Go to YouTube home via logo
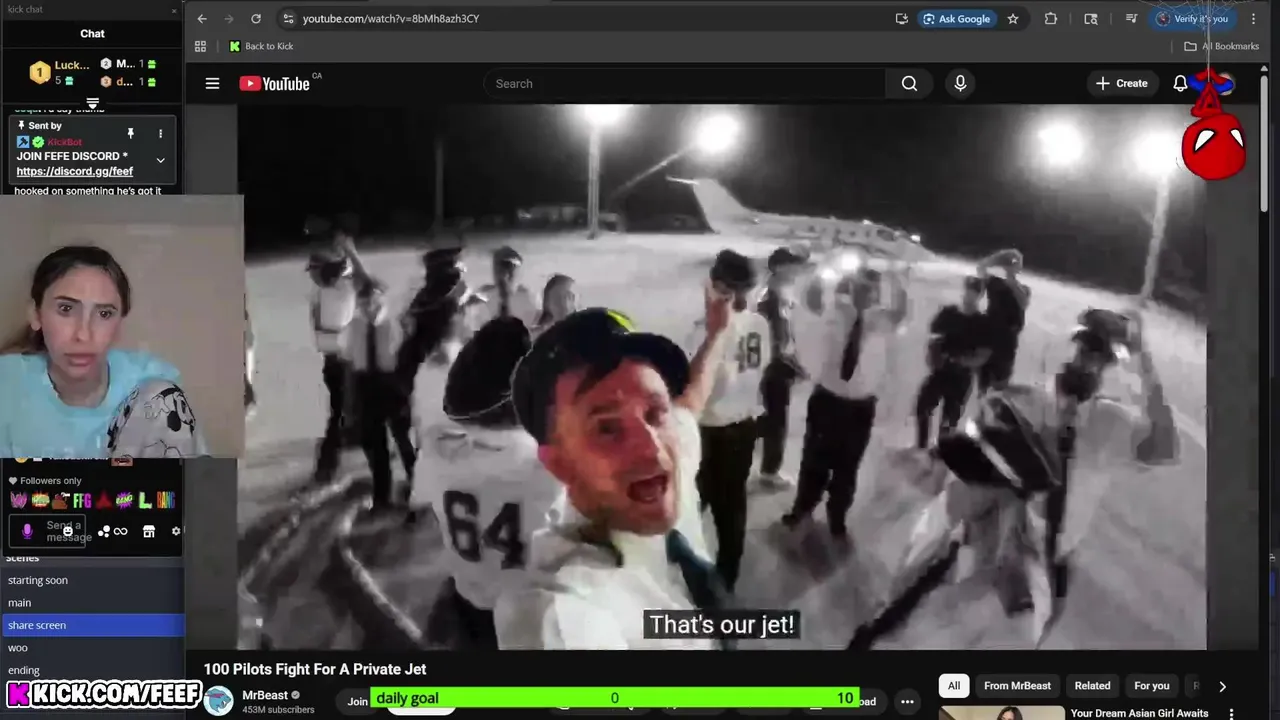 [275, 83]
